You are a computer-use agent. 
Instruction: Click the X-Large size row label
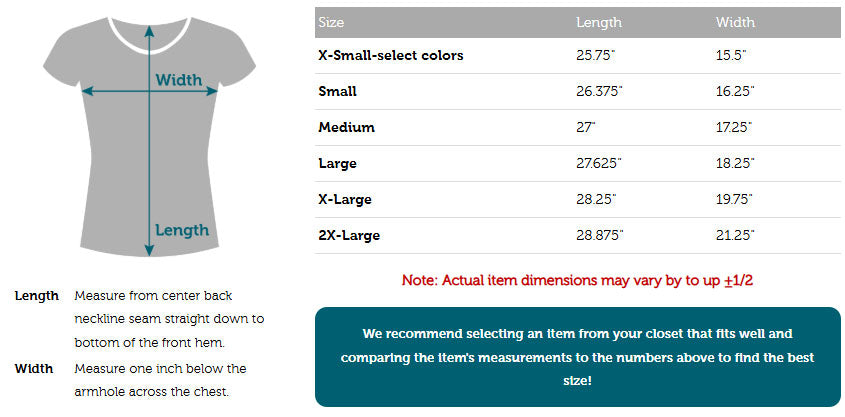345,199
